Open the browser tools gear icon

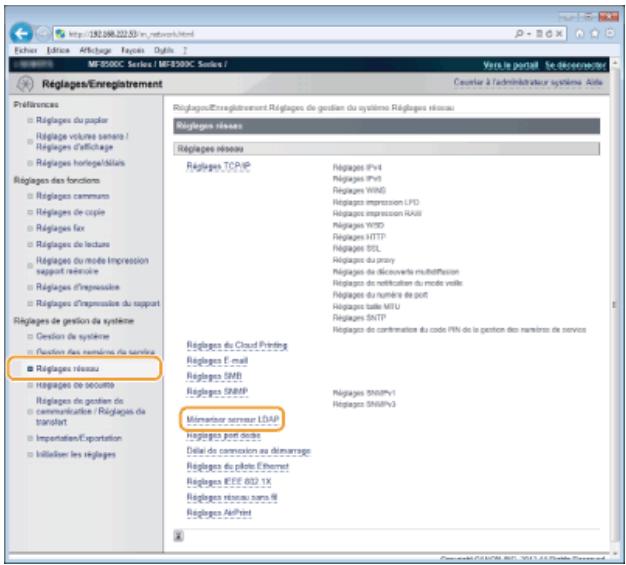(610, 34)
